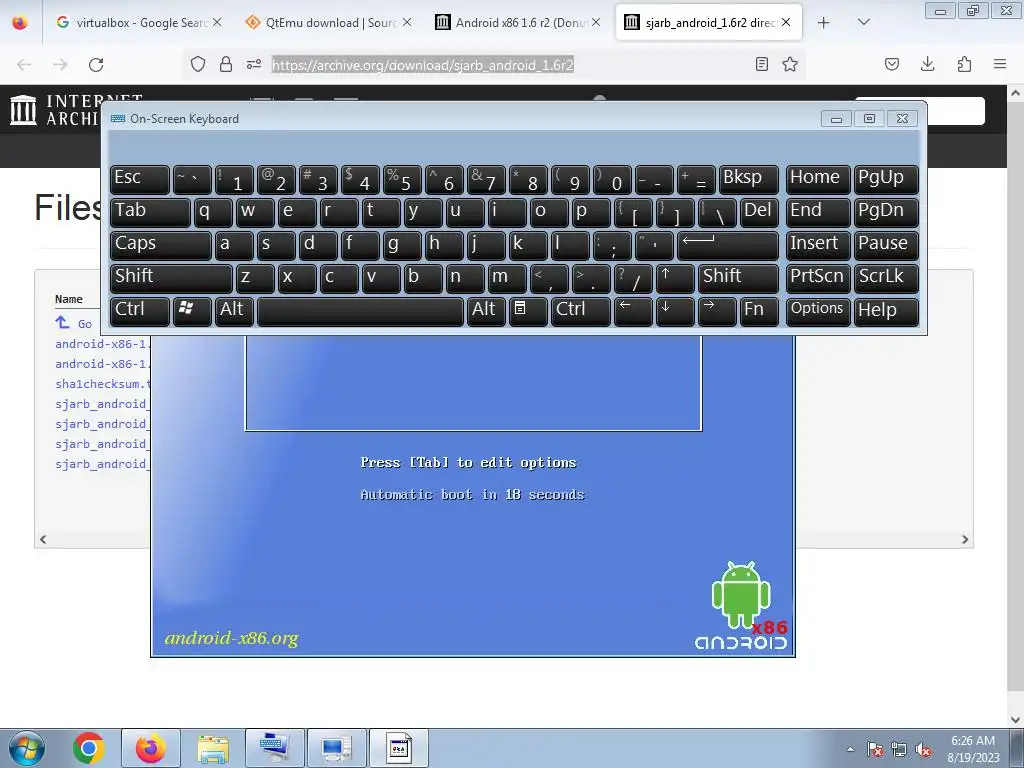Switch to Android x86 1.6 r2 tab

[x=518, y=23]
